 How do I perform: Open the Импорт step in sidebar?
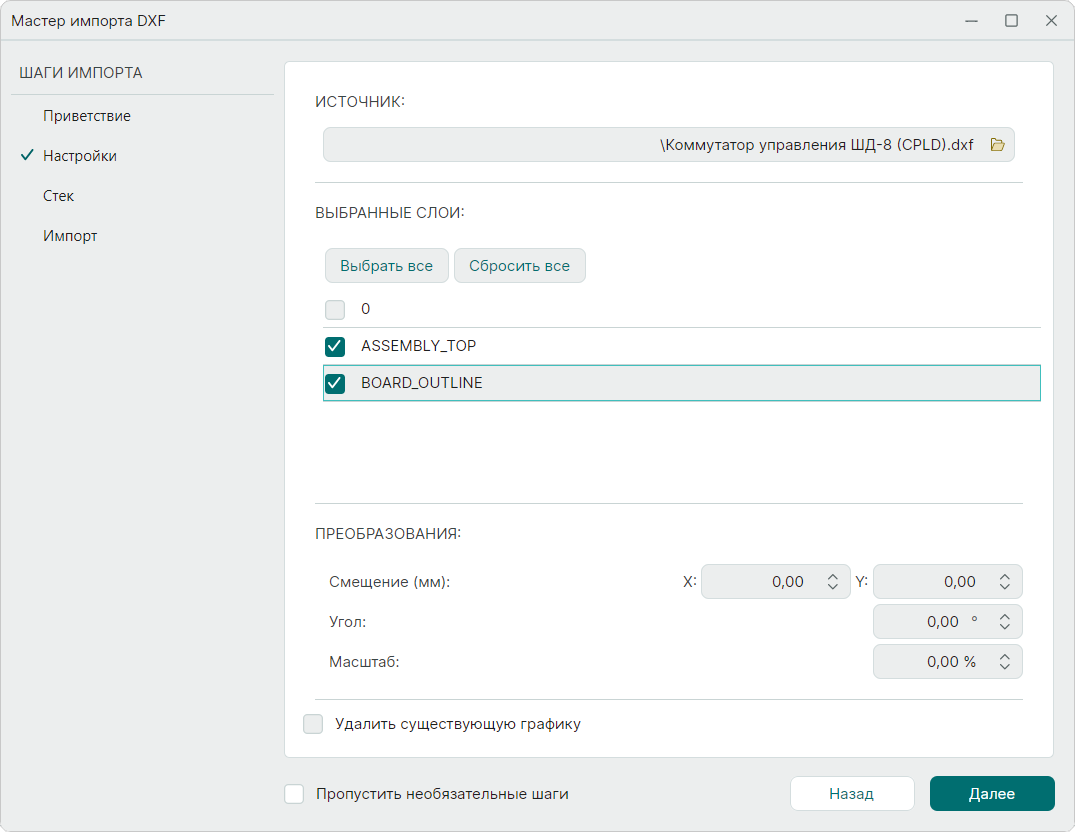[x=70, y=236]
